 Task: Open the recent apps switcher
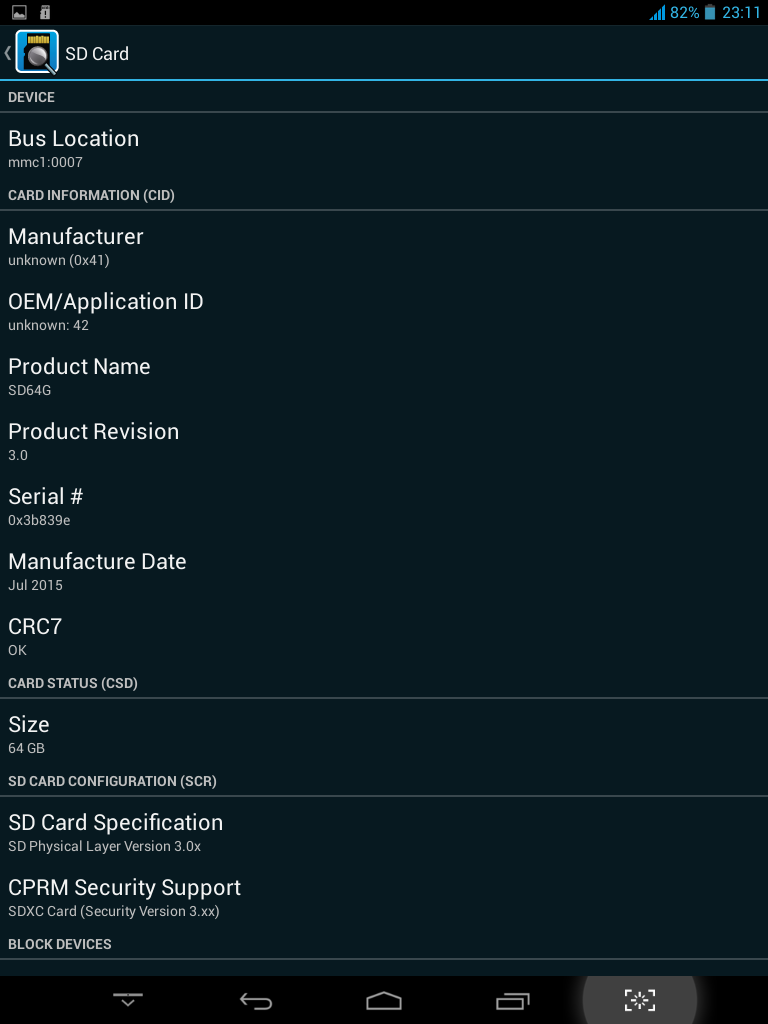[512, 1000]
